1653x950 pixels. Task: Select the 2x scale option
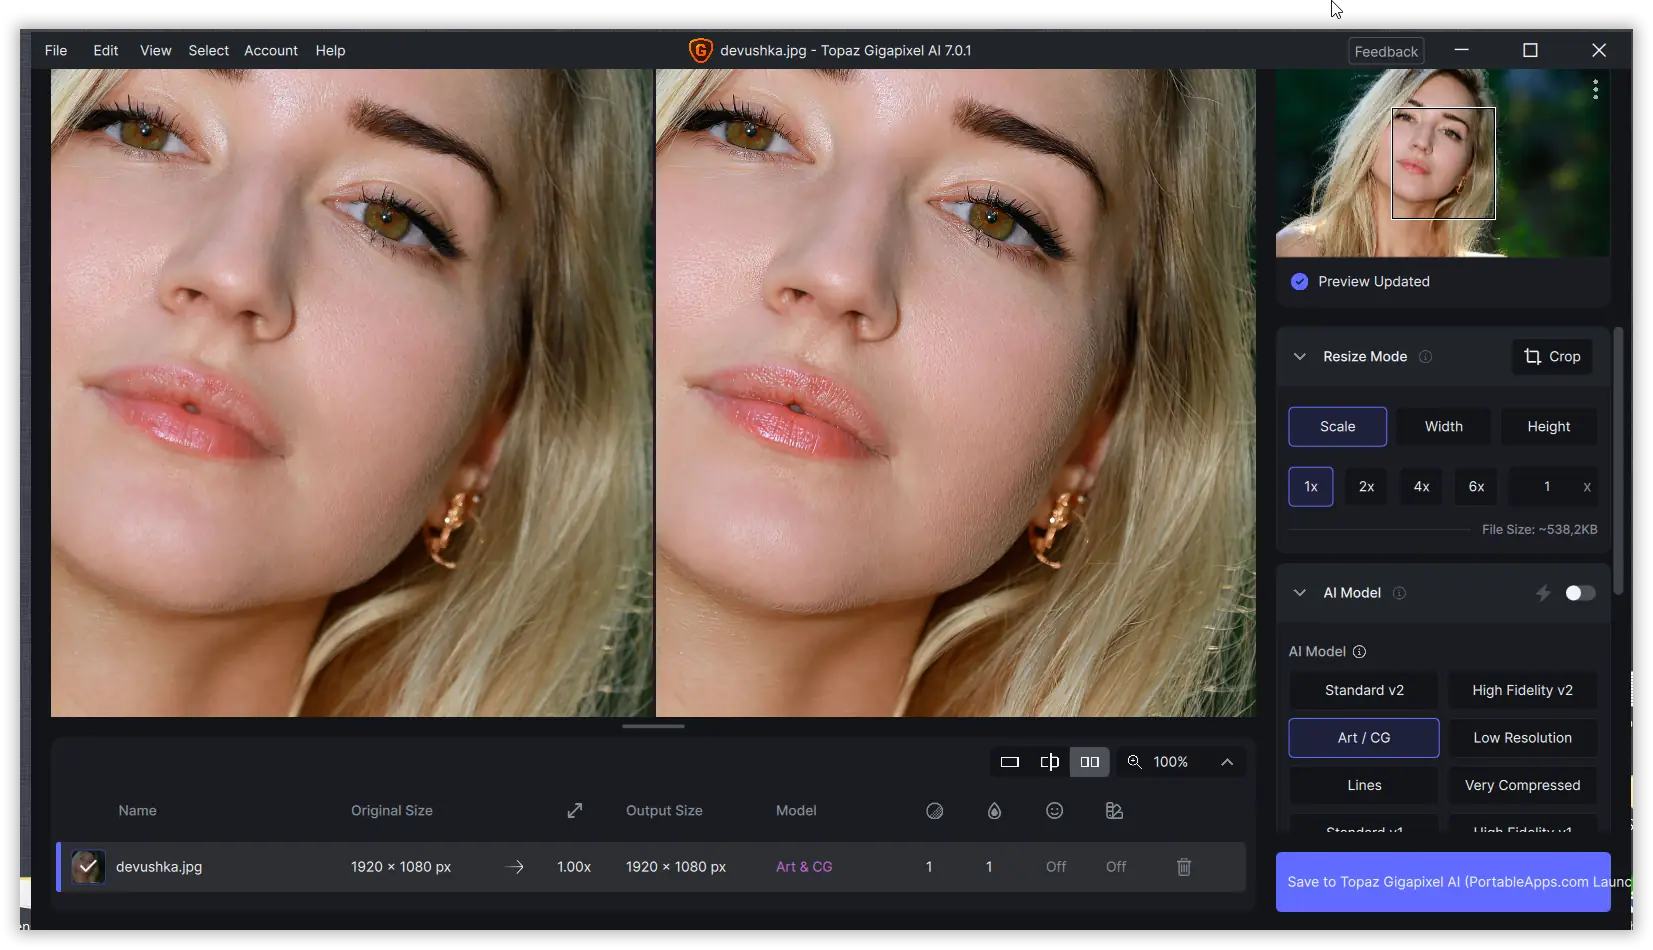(x=1366, y=487)
